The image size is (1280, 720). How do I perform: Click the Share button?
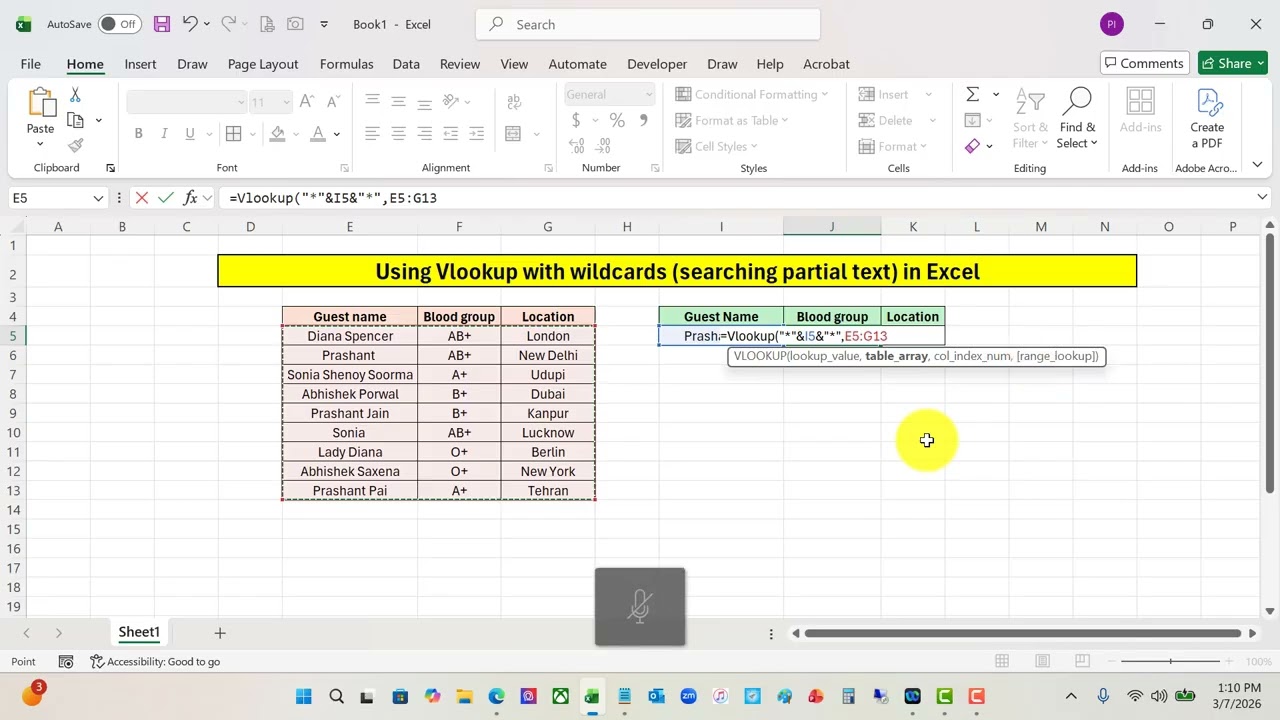[x=1233, y=63]
